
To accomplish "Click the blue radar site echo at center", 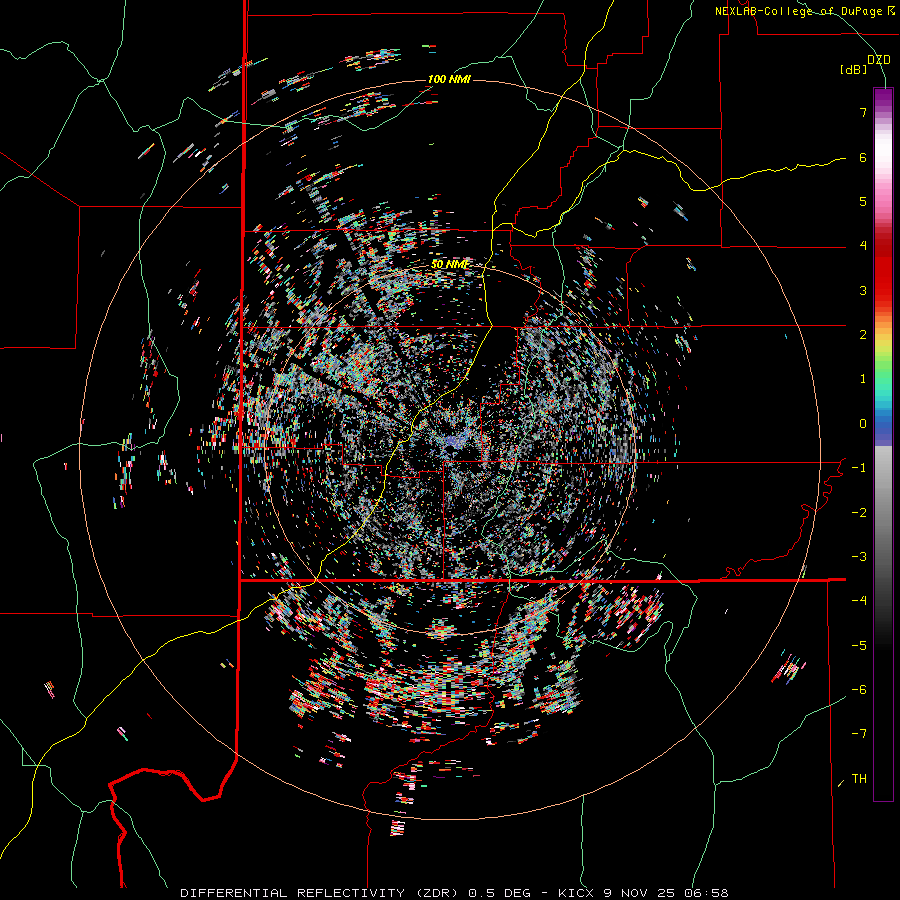I will coord(453,443).
